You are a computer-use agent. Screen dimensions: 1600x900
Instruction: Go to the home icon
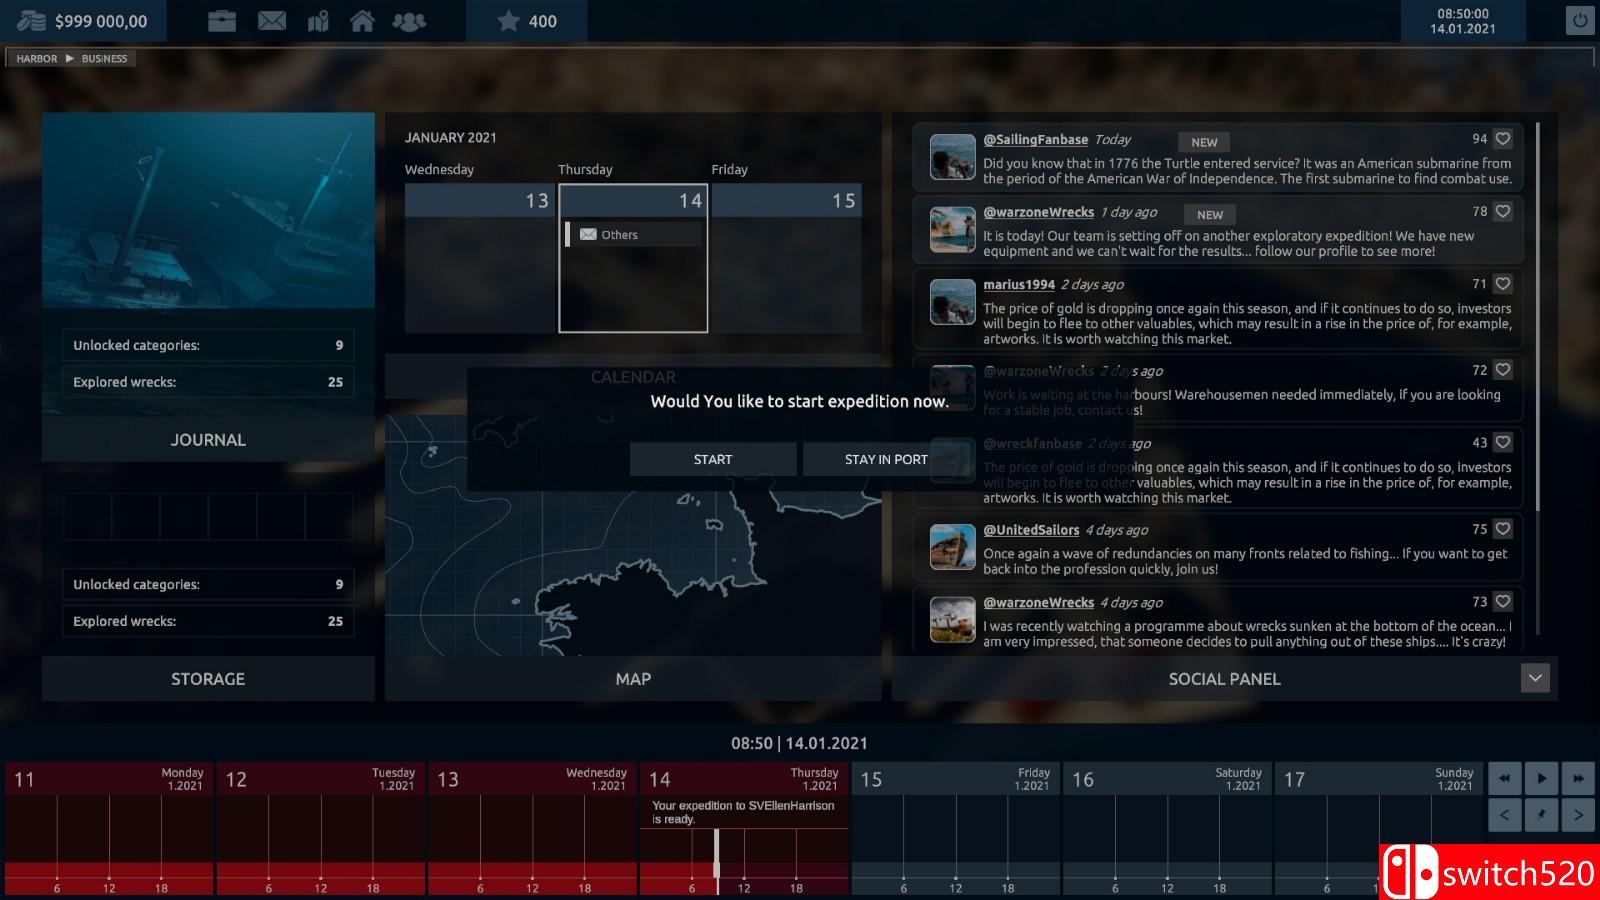click(x=362, y=21)
